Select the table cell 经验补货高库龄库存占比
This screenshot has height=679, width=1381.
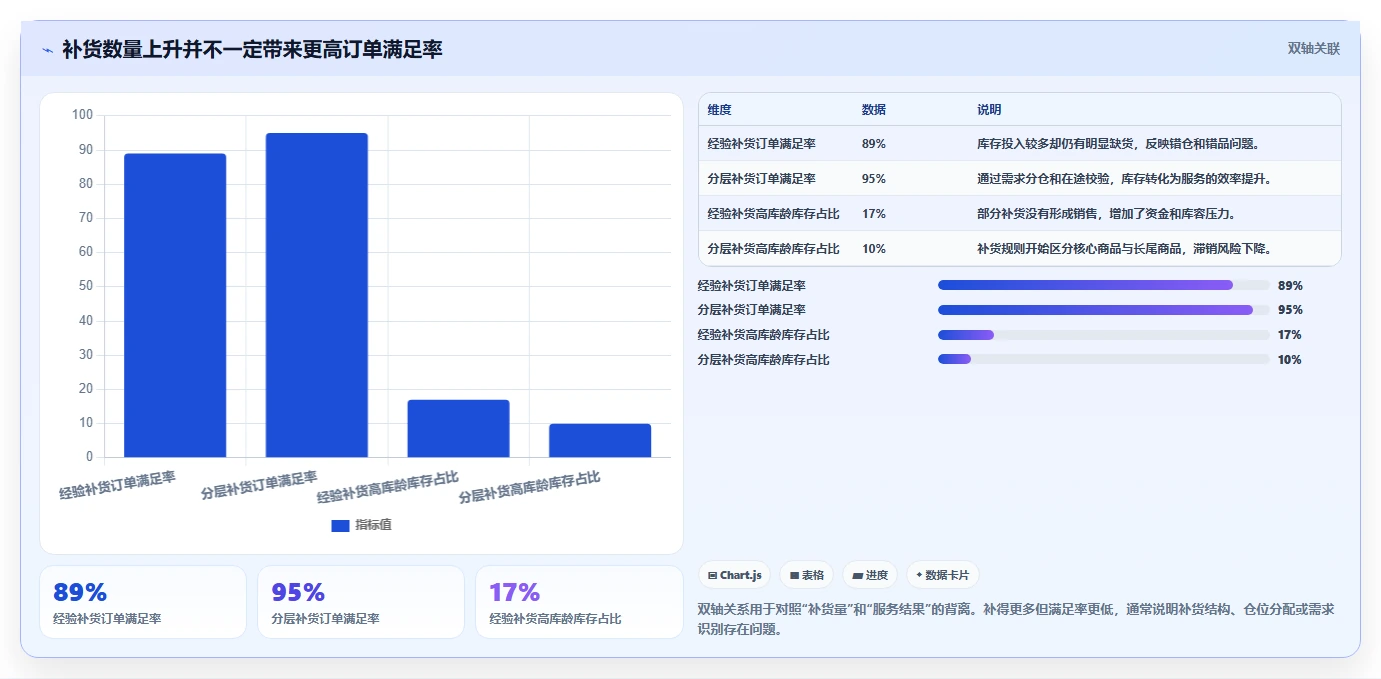tap(773, 214)
